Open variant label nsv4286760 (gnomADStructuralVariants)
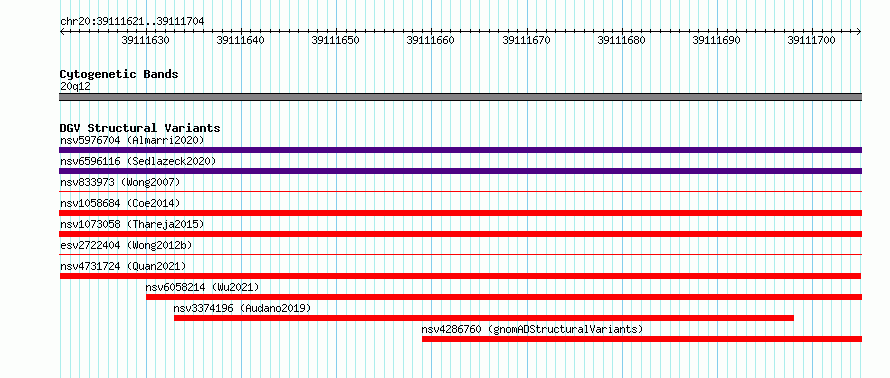The height and width of the screenshot is (378, 890). click(x=532, y=329)
